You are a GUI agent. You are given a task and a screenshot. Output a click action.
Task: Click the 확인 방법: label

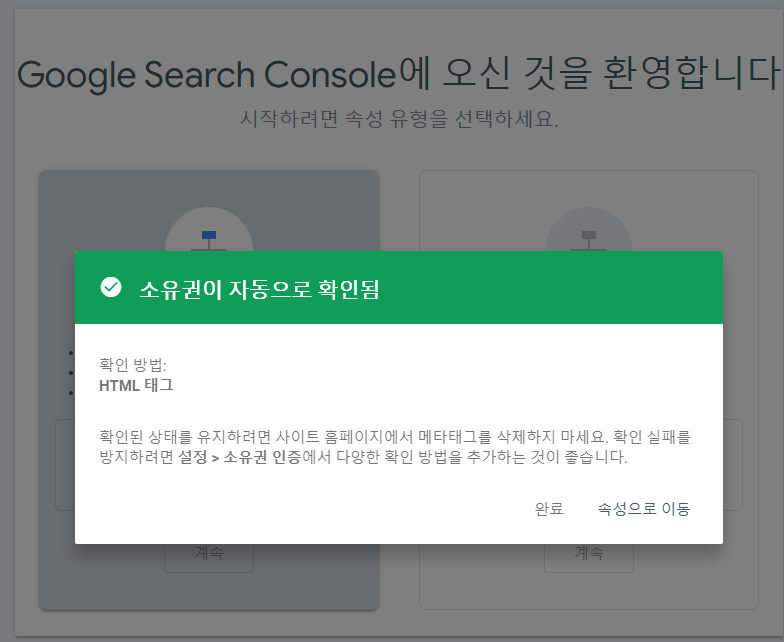tap(132, 364)
